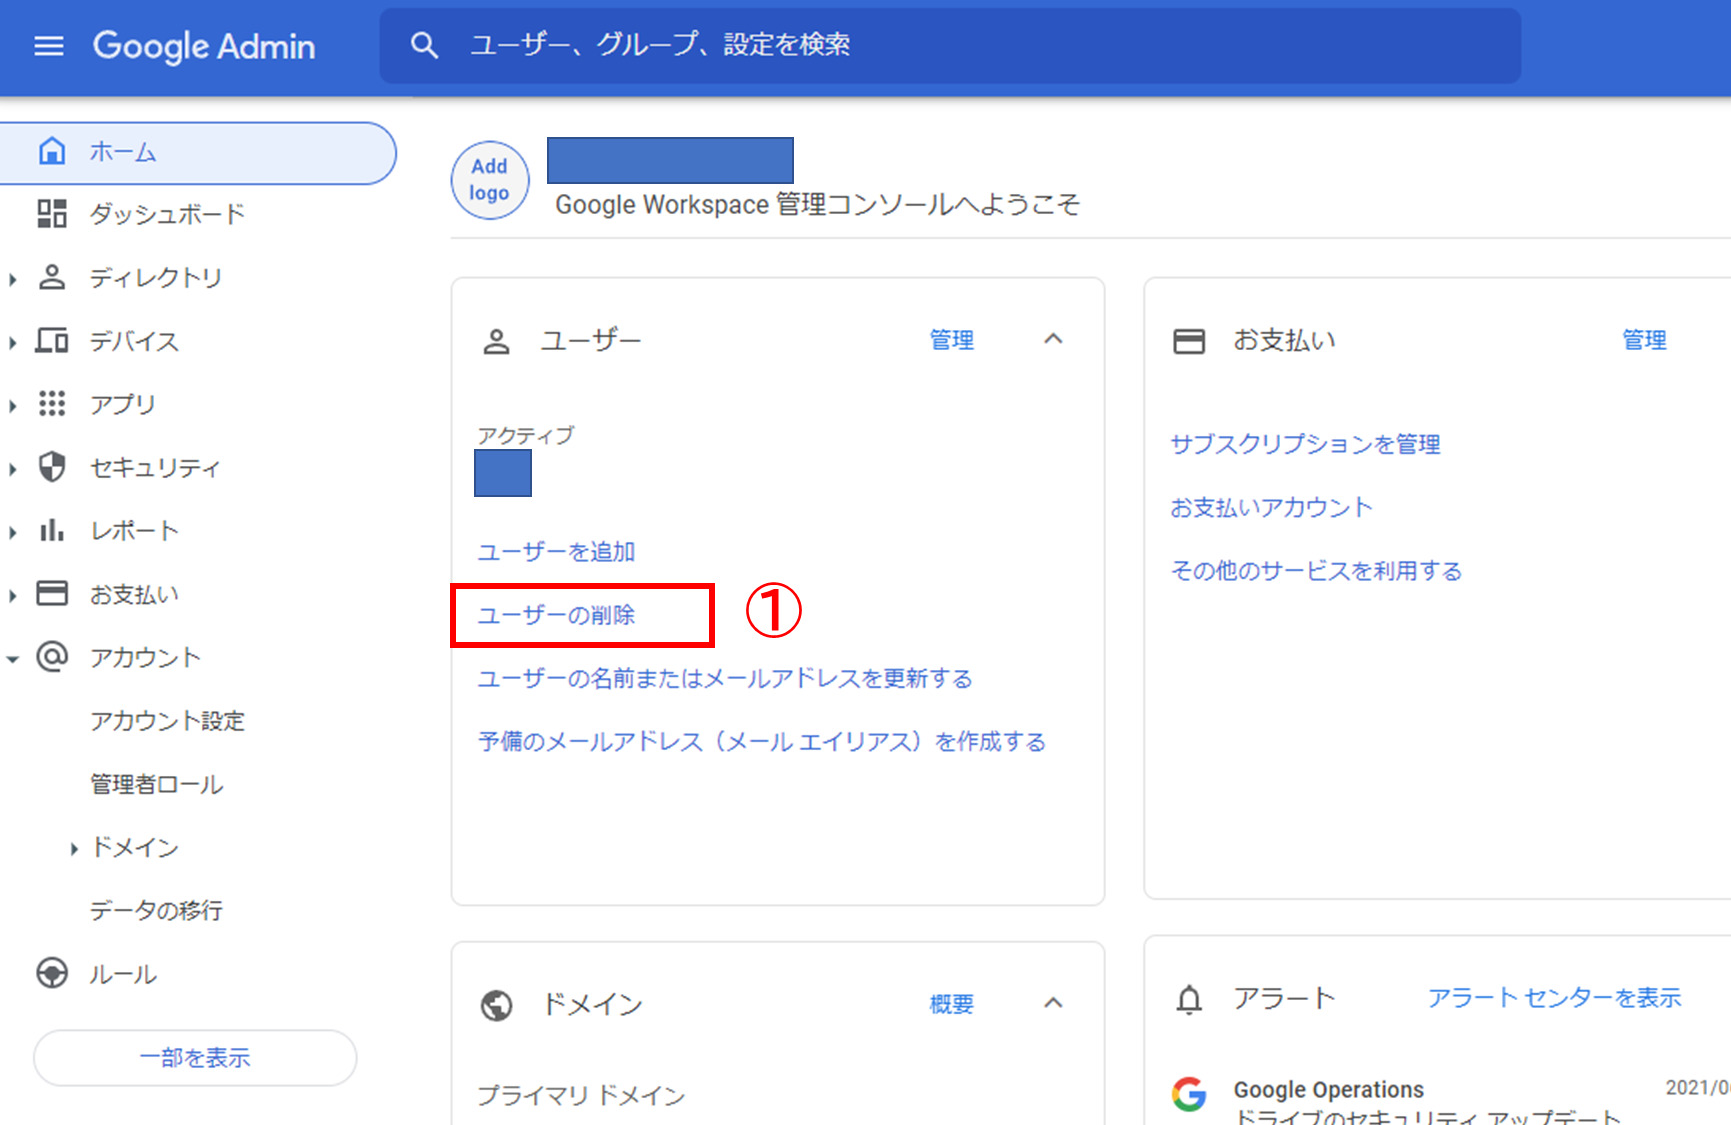Select ホーム in the sidebar
The height and width of the screenshot is (1125, 1731).
[197, 153]
